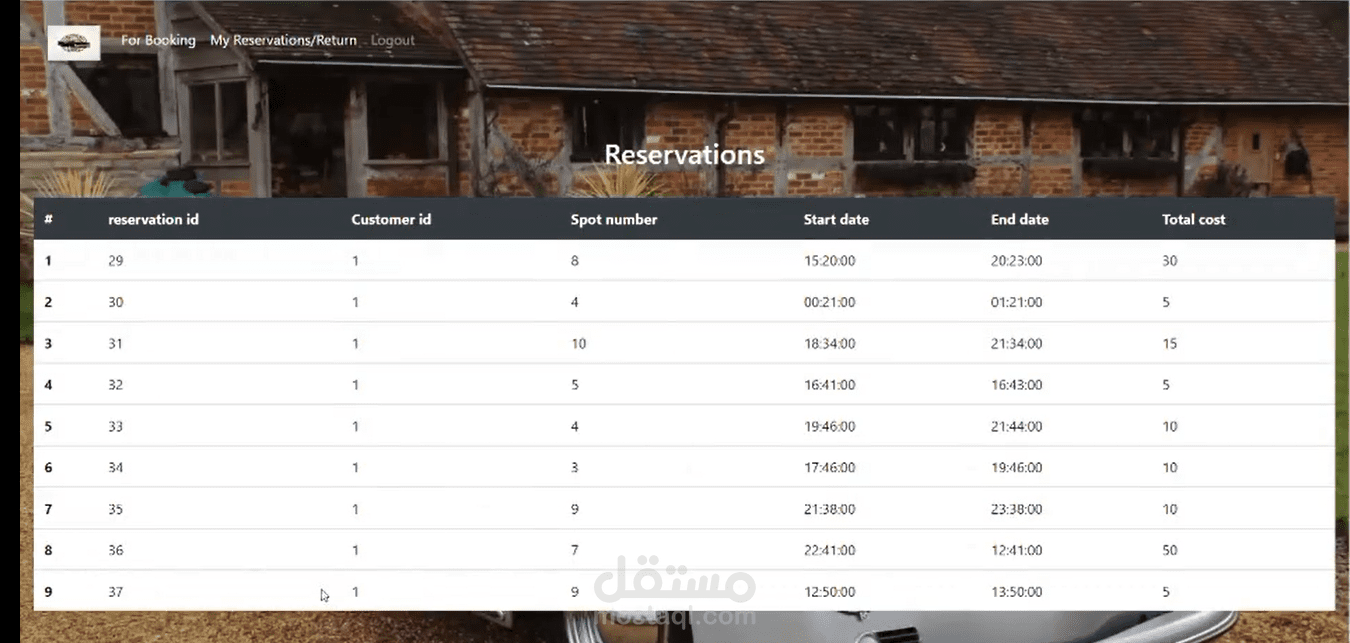
Task: Click customer id 1 in reservation 37's row
Action: [355, 592]
